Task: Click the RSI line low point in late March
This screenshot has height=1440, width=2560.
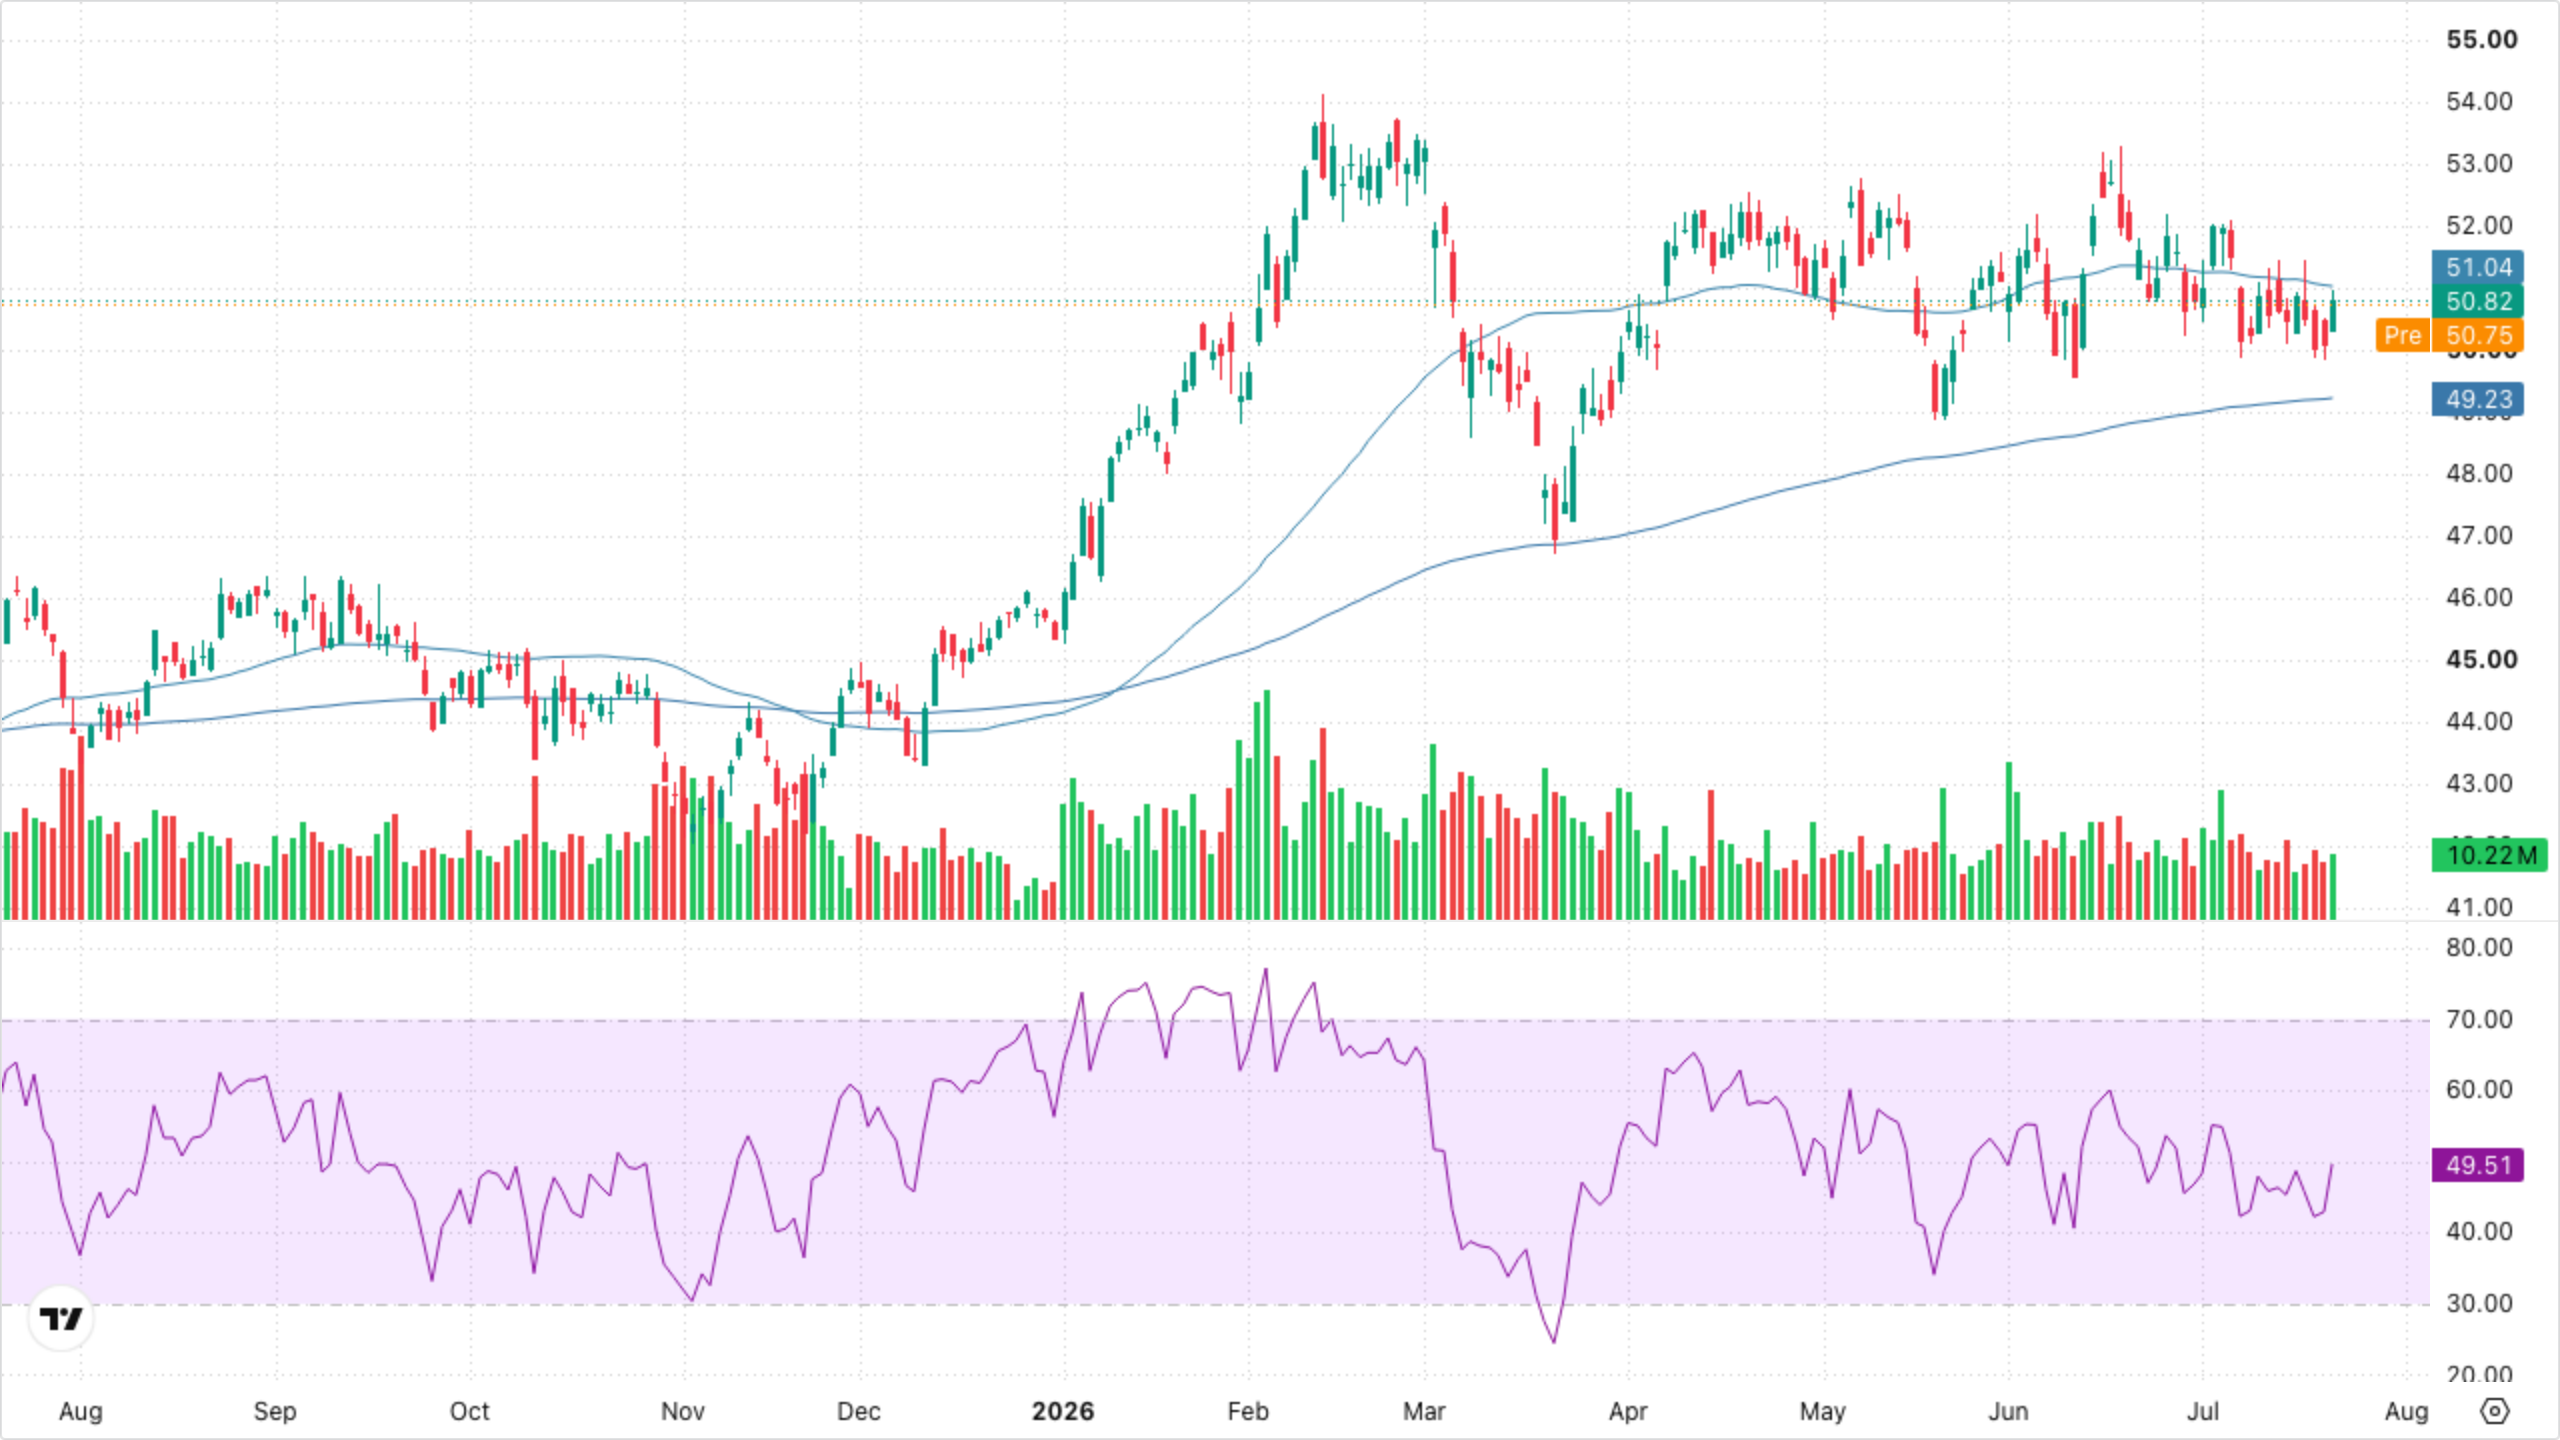Action: point(1554,1341)
